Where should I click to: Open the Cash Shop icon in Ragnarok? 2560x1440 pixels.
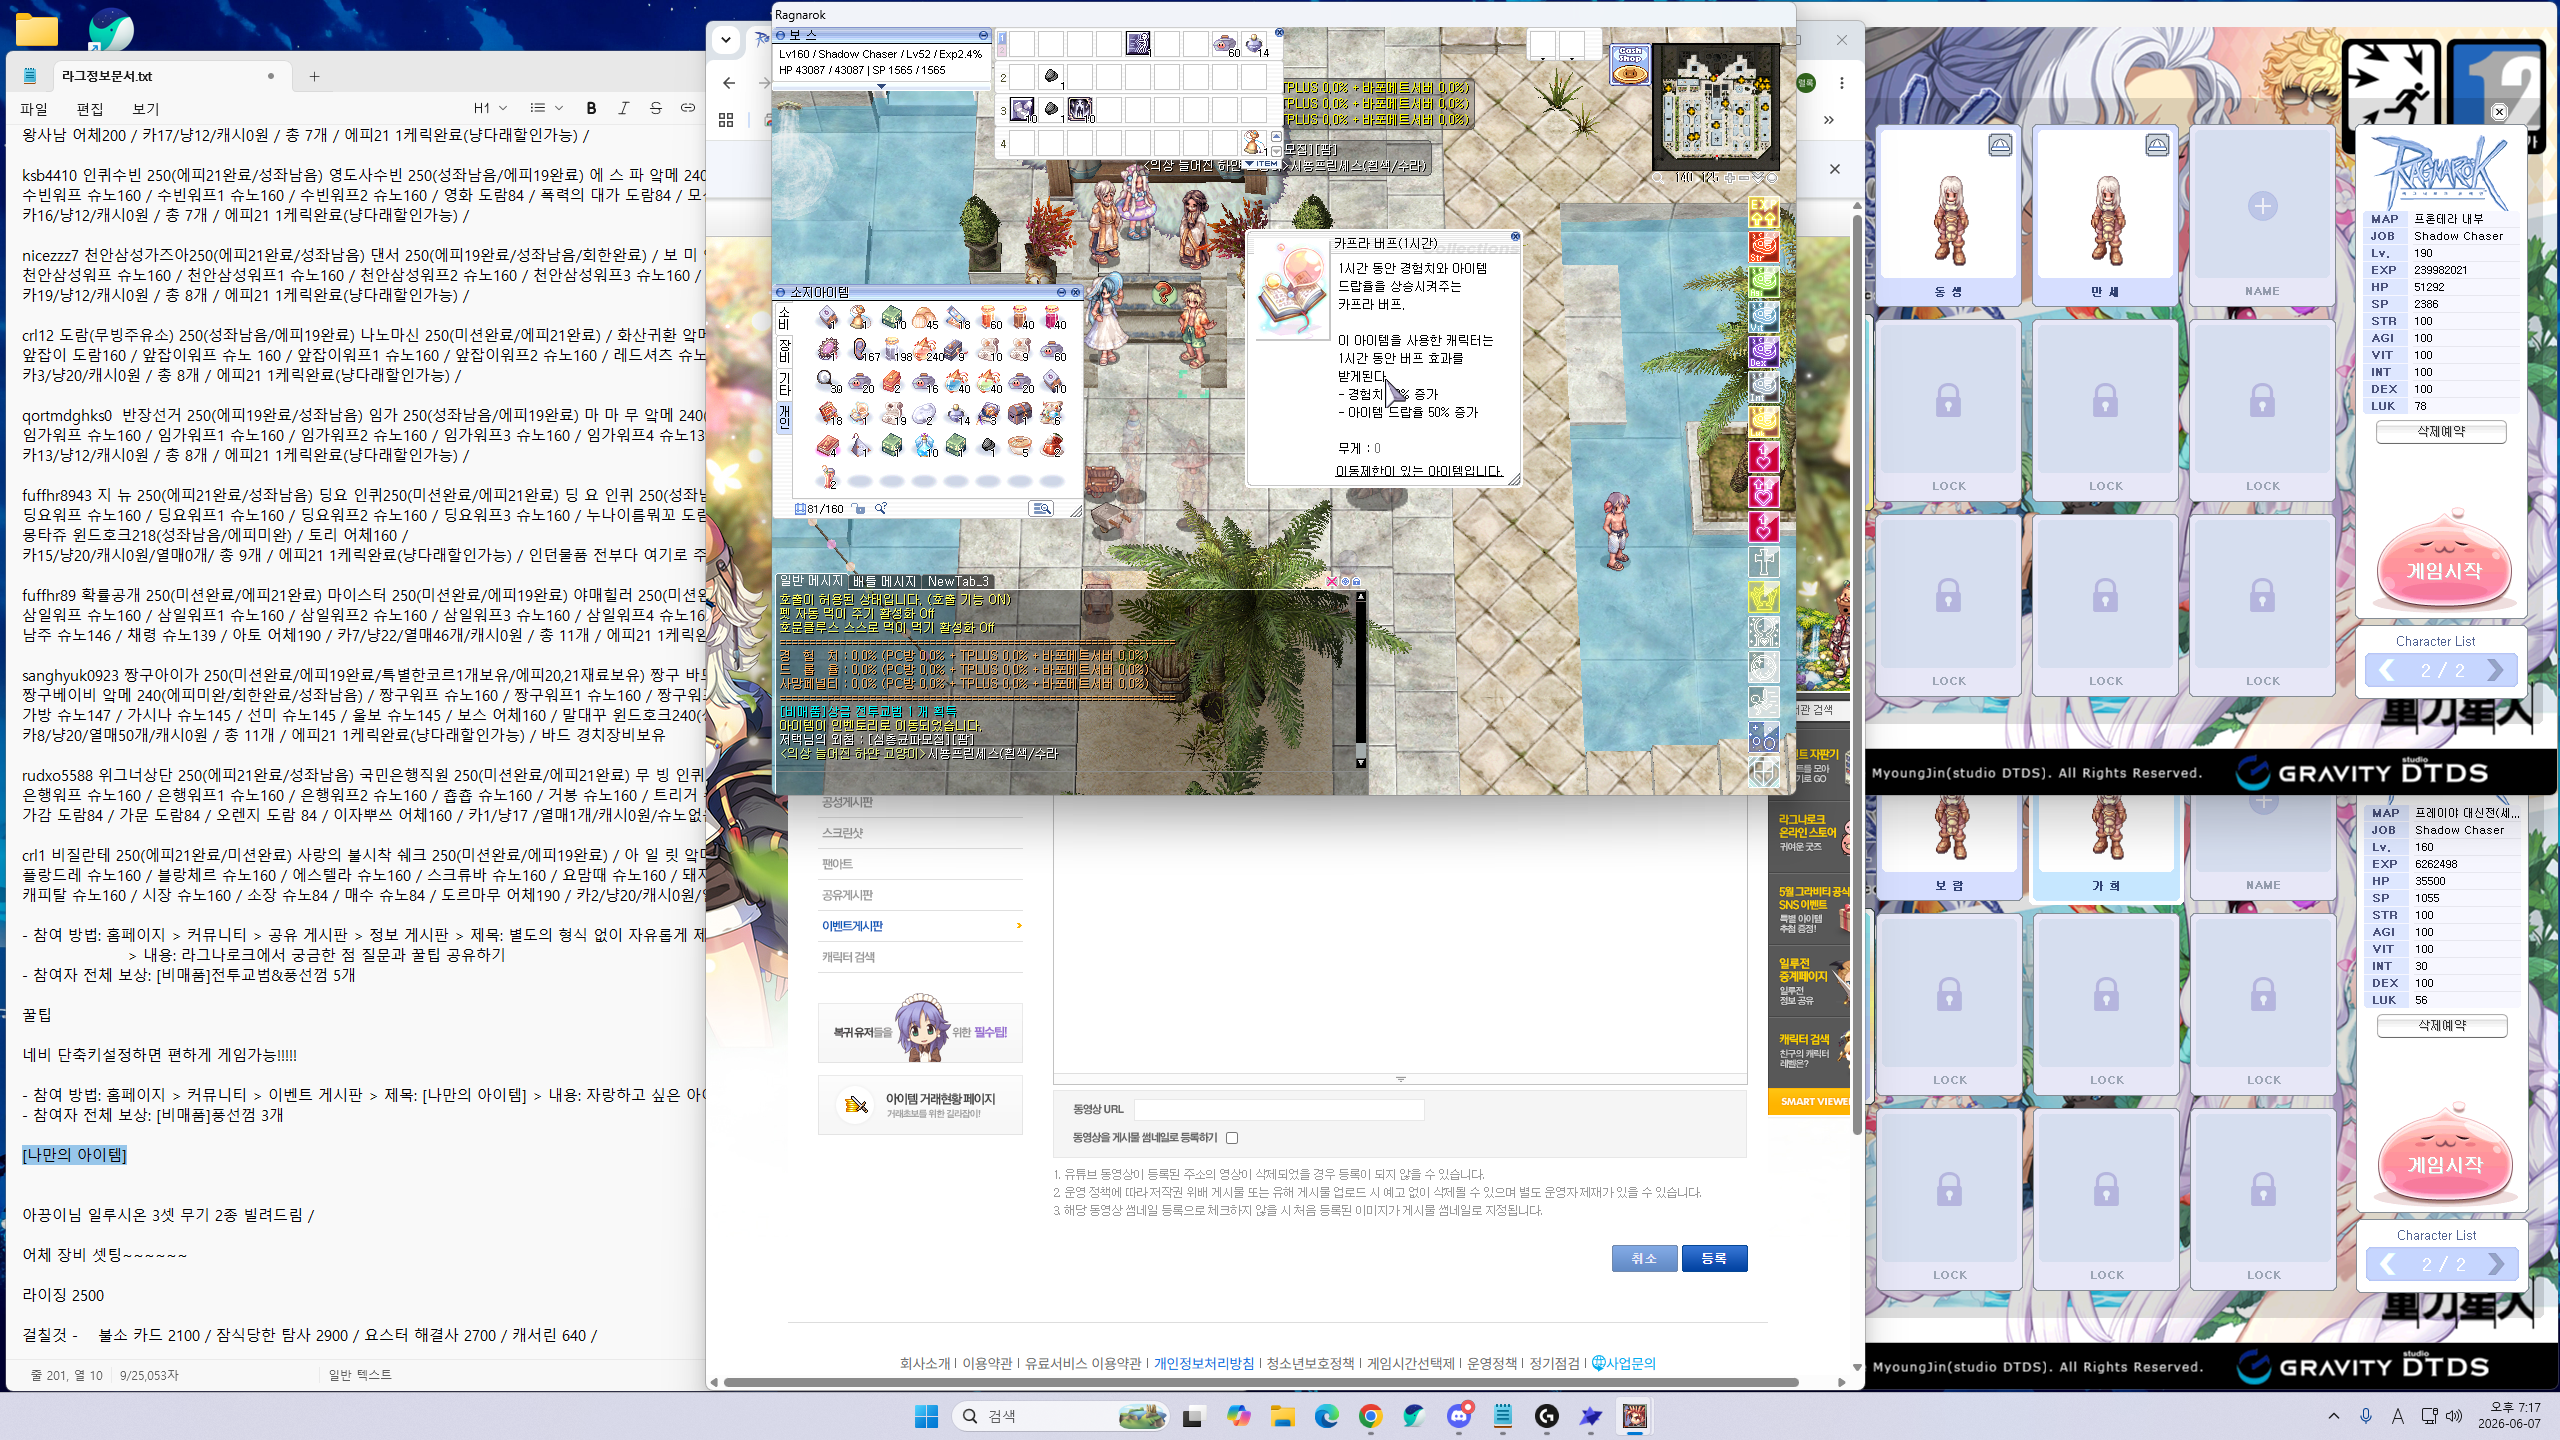[1629, 65]
